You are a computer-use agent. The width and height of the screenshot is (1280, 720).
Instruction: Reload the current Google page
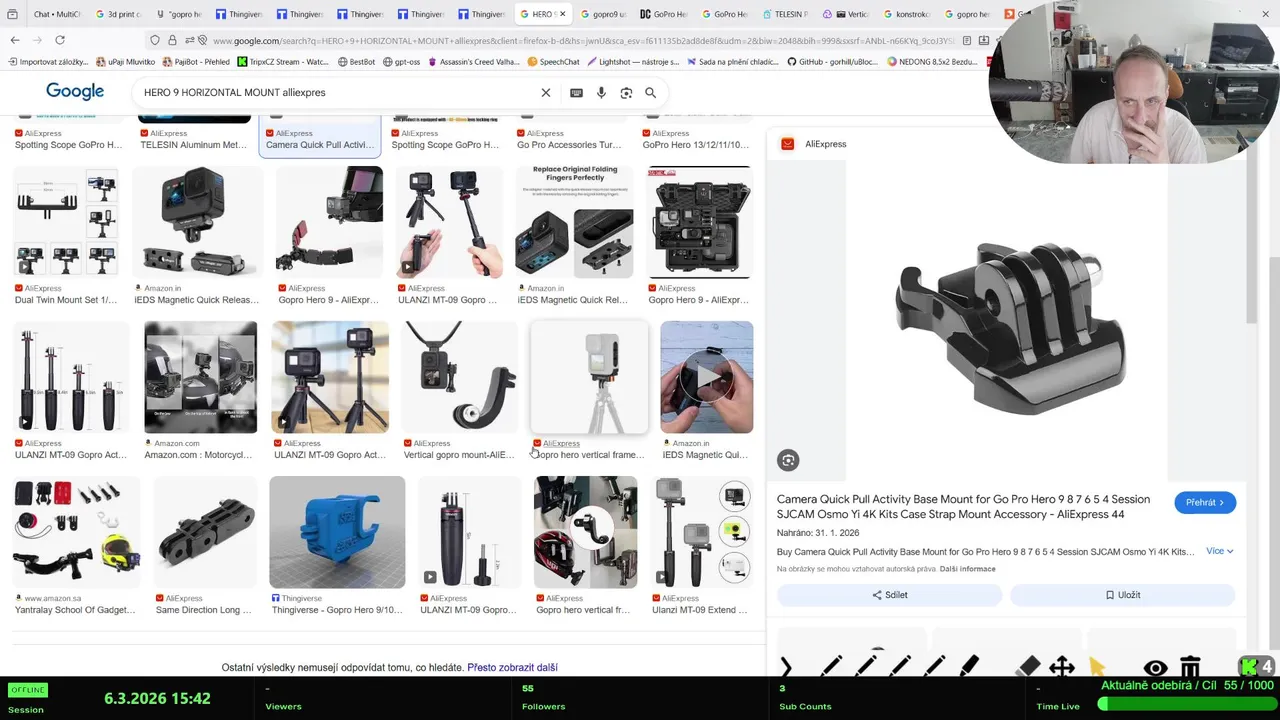(60, 40)
